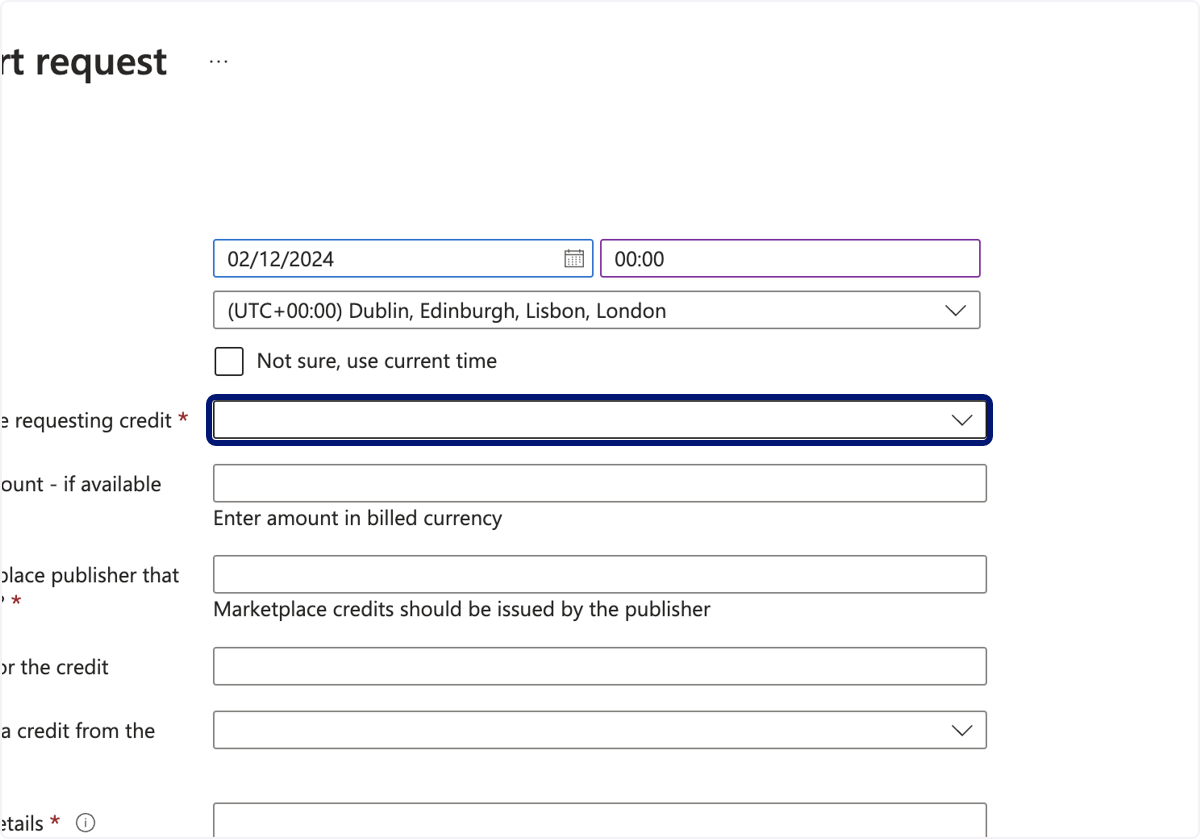1200x839 pixels.
Task: Click info icon next to details label
Action: tap(86, 823)
